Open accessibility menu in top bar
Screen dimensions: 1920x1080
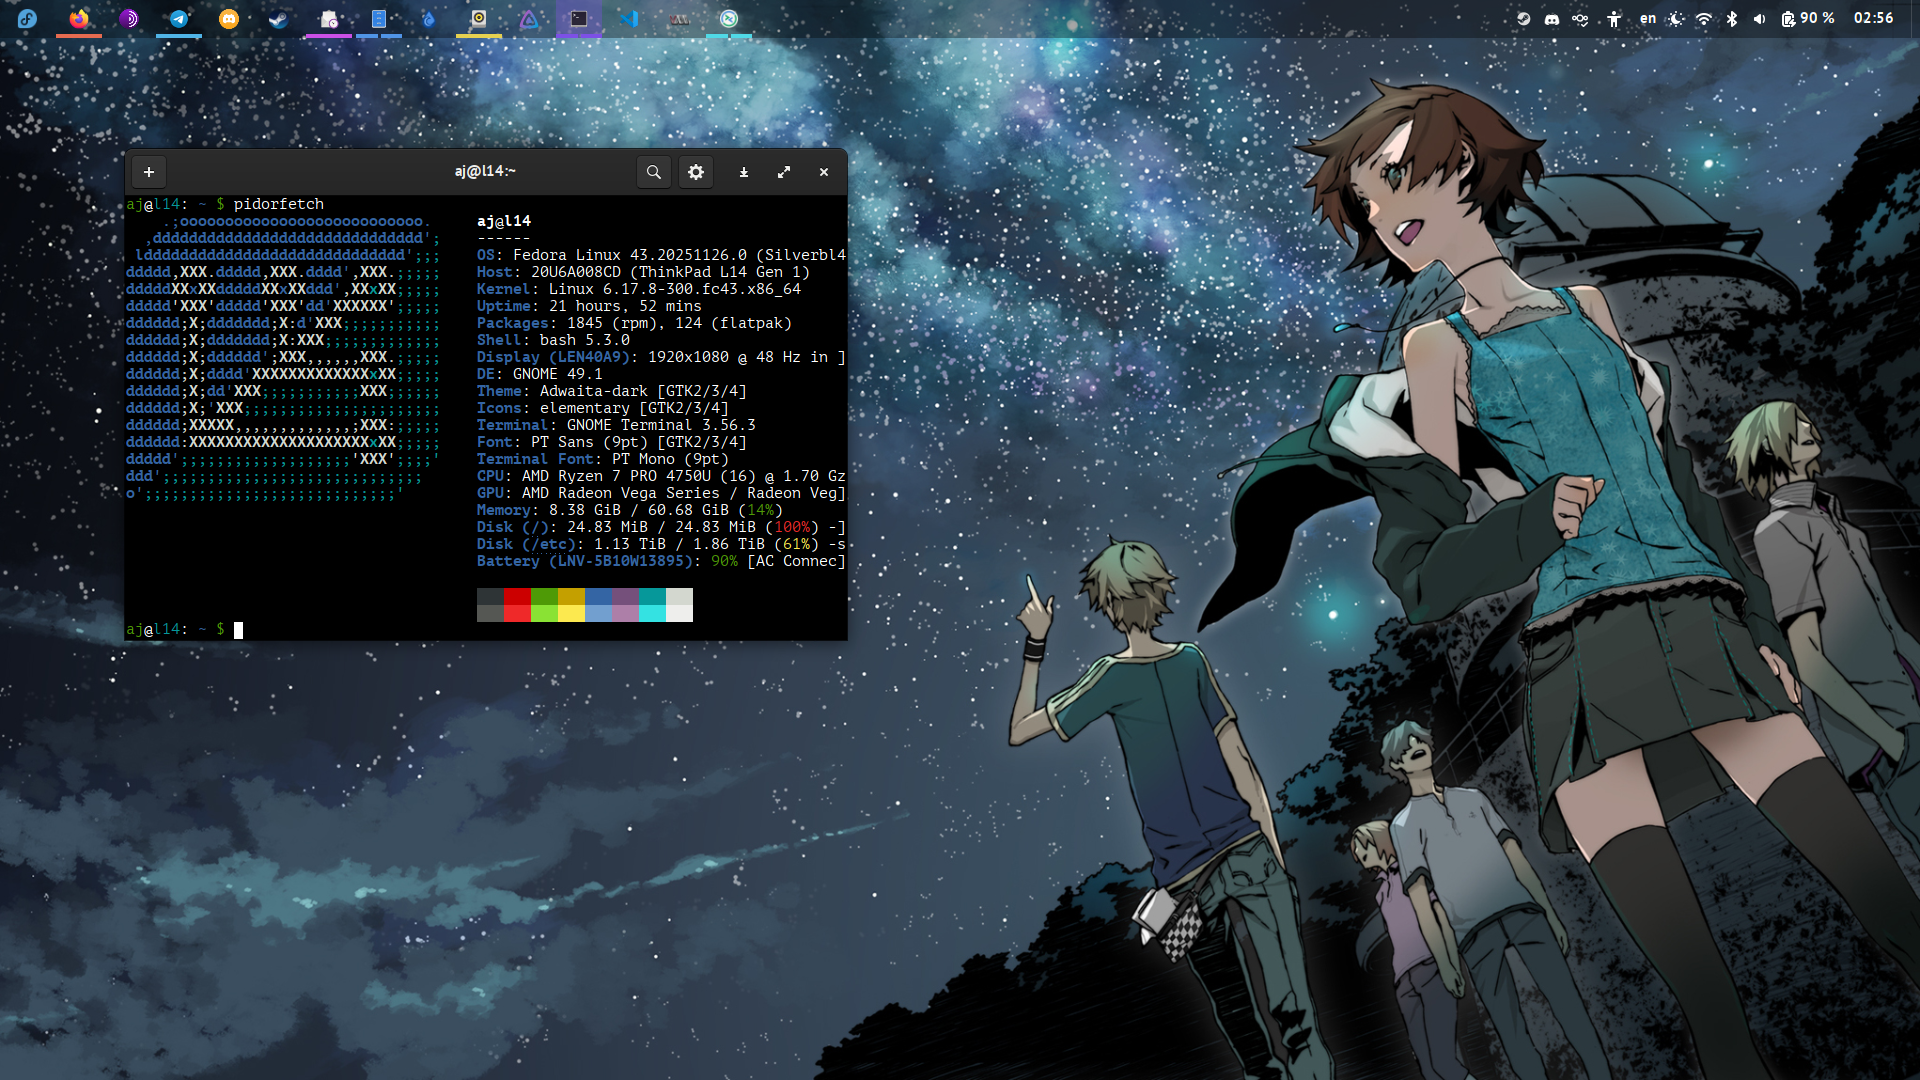pyautogui.click(x=1614, y=18)
